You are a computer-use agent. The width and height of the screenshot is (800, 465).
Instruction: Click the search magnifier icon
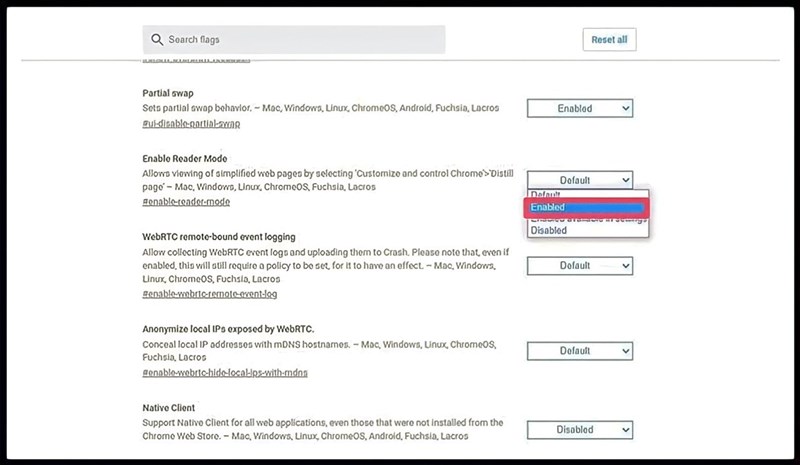(157, 40)
